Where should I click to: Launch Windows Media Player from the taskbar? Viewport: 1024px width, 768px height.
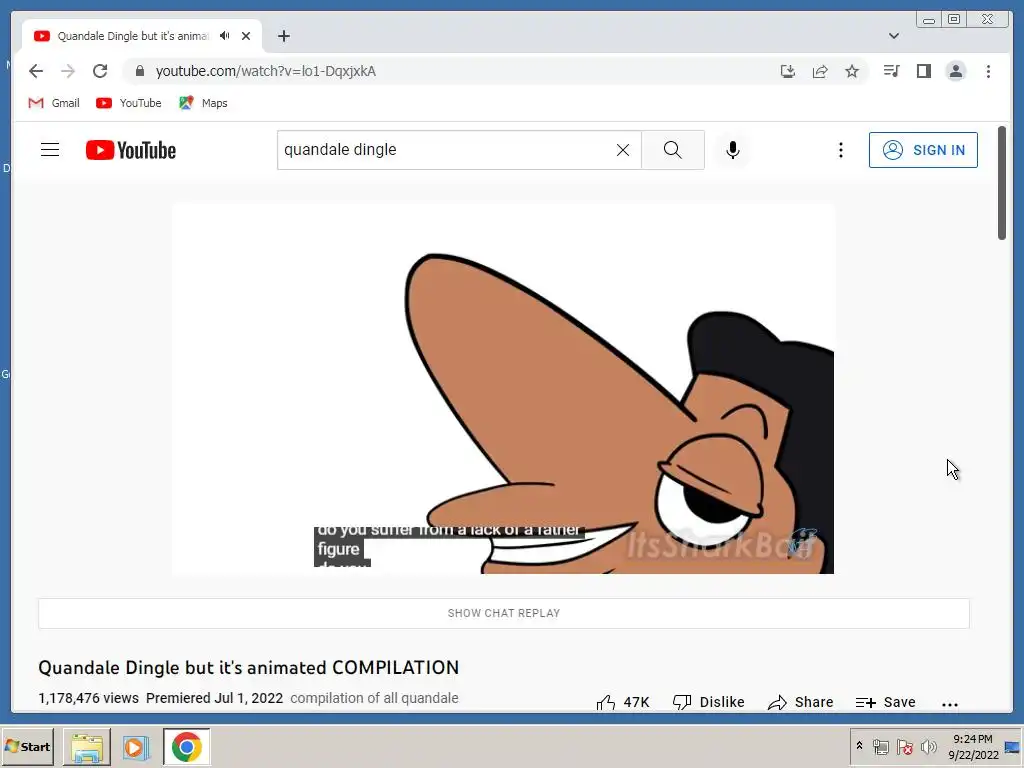[x=136, y=747]
